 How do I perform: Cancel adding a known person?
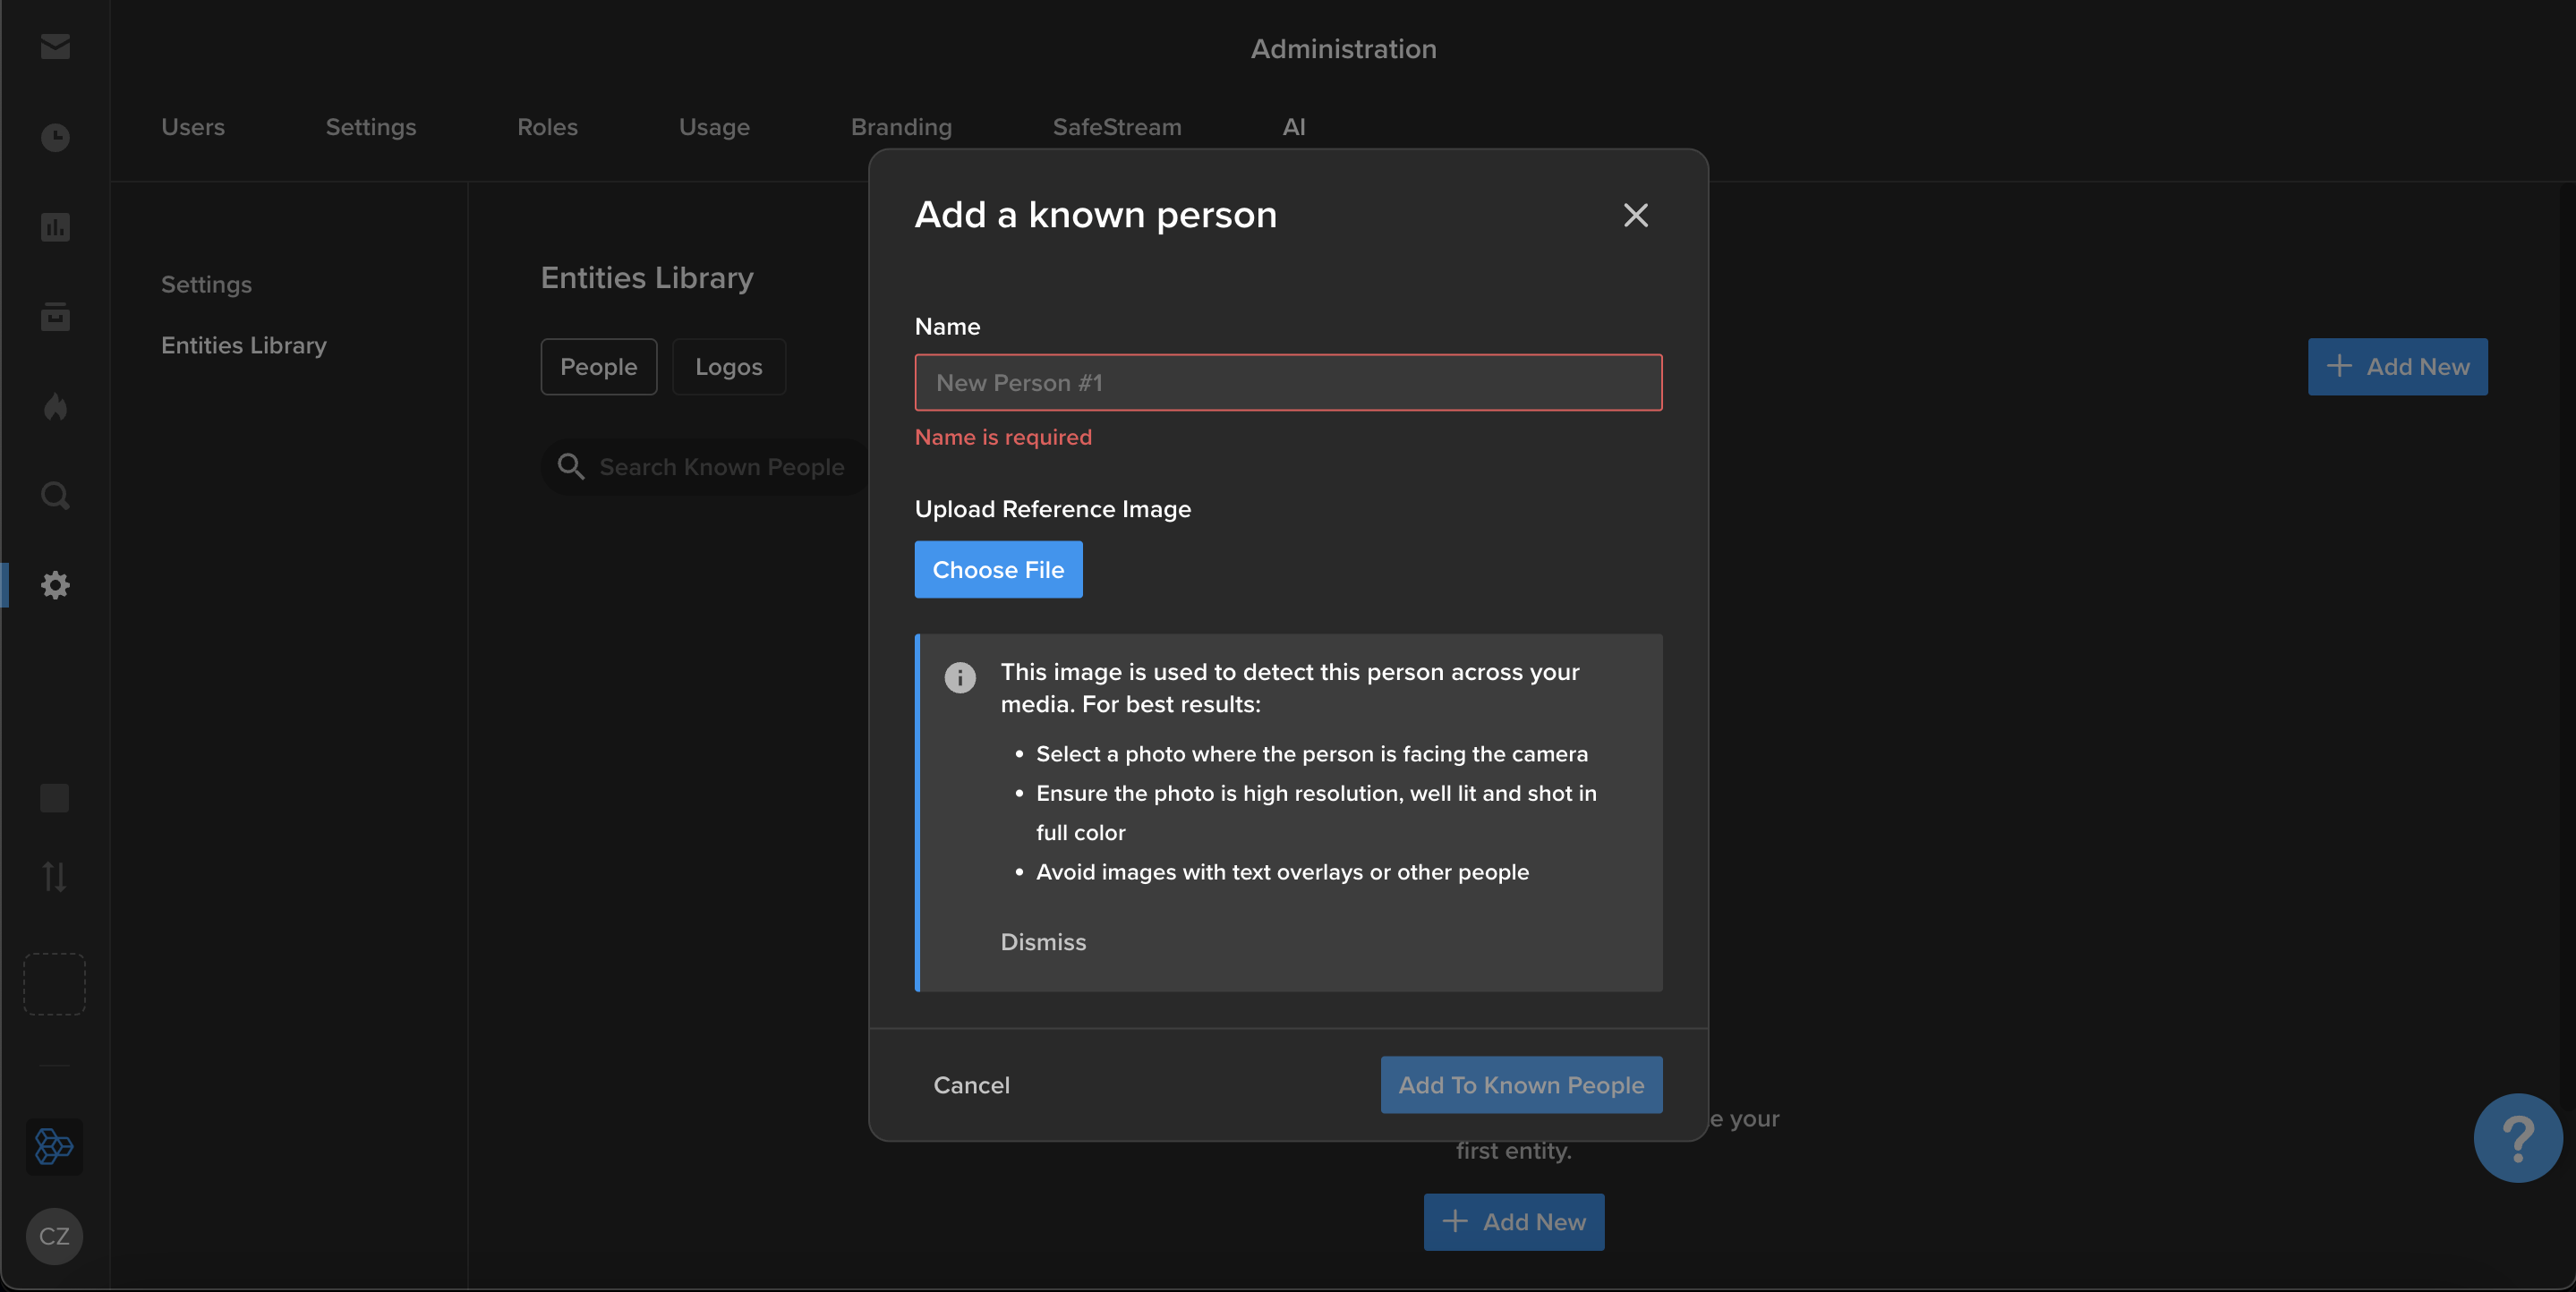(971, 1085)
